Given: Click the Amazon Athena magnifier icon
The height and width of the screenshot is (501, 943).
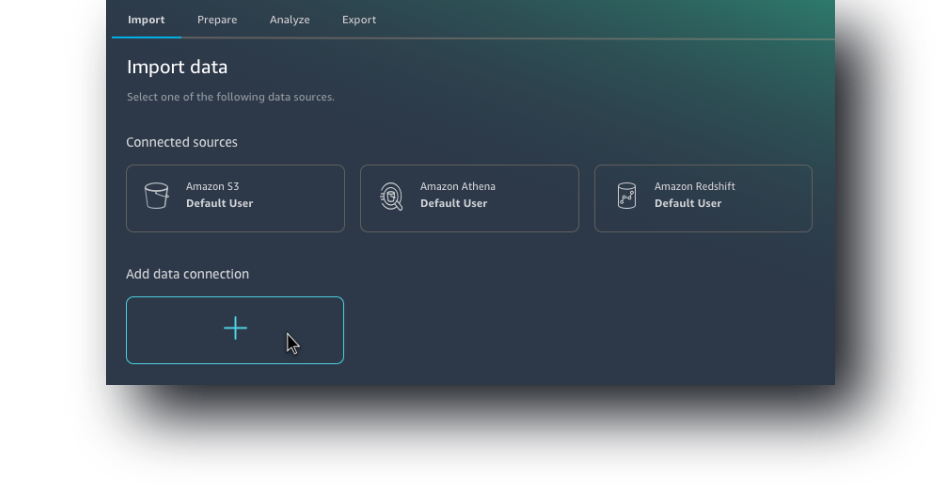Looking at the screenshot, I should [x=391, y=196].
